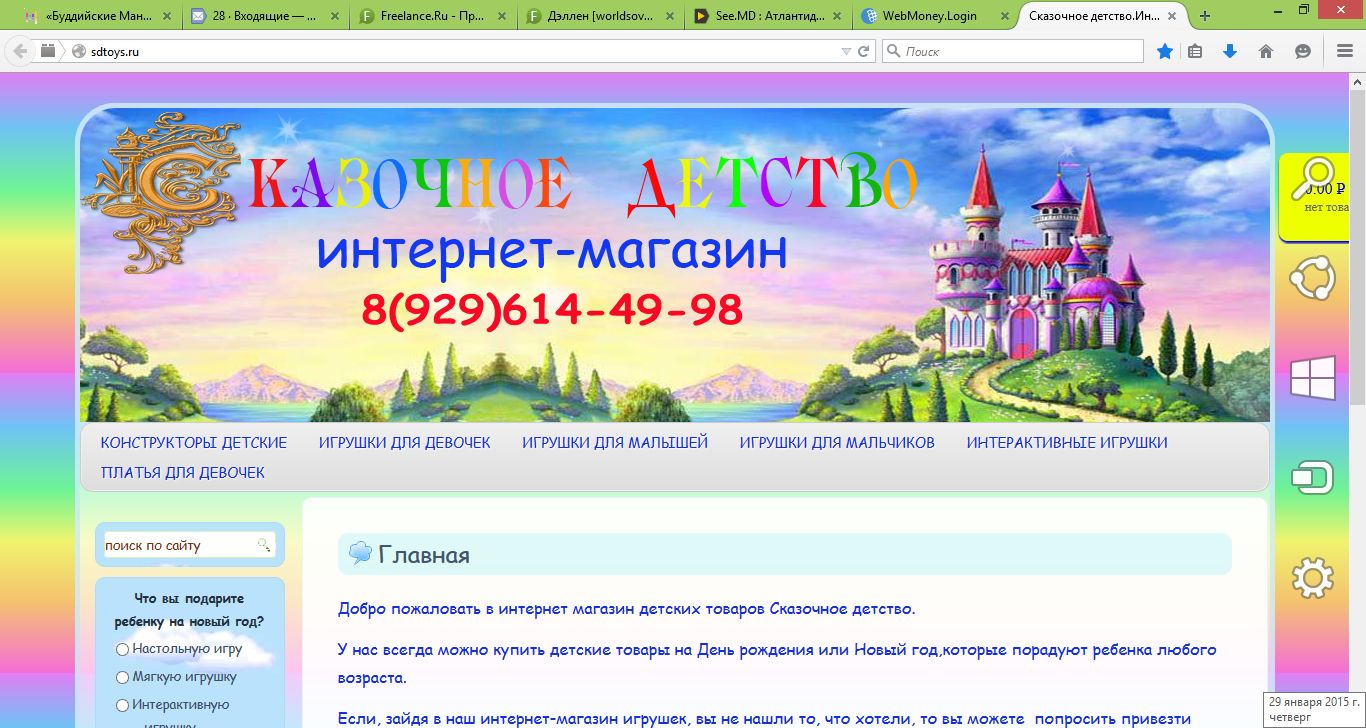The image size is (1366, 728).
Task: Click the site search field 'поиск по сайту'
Action: click(178, 545)
